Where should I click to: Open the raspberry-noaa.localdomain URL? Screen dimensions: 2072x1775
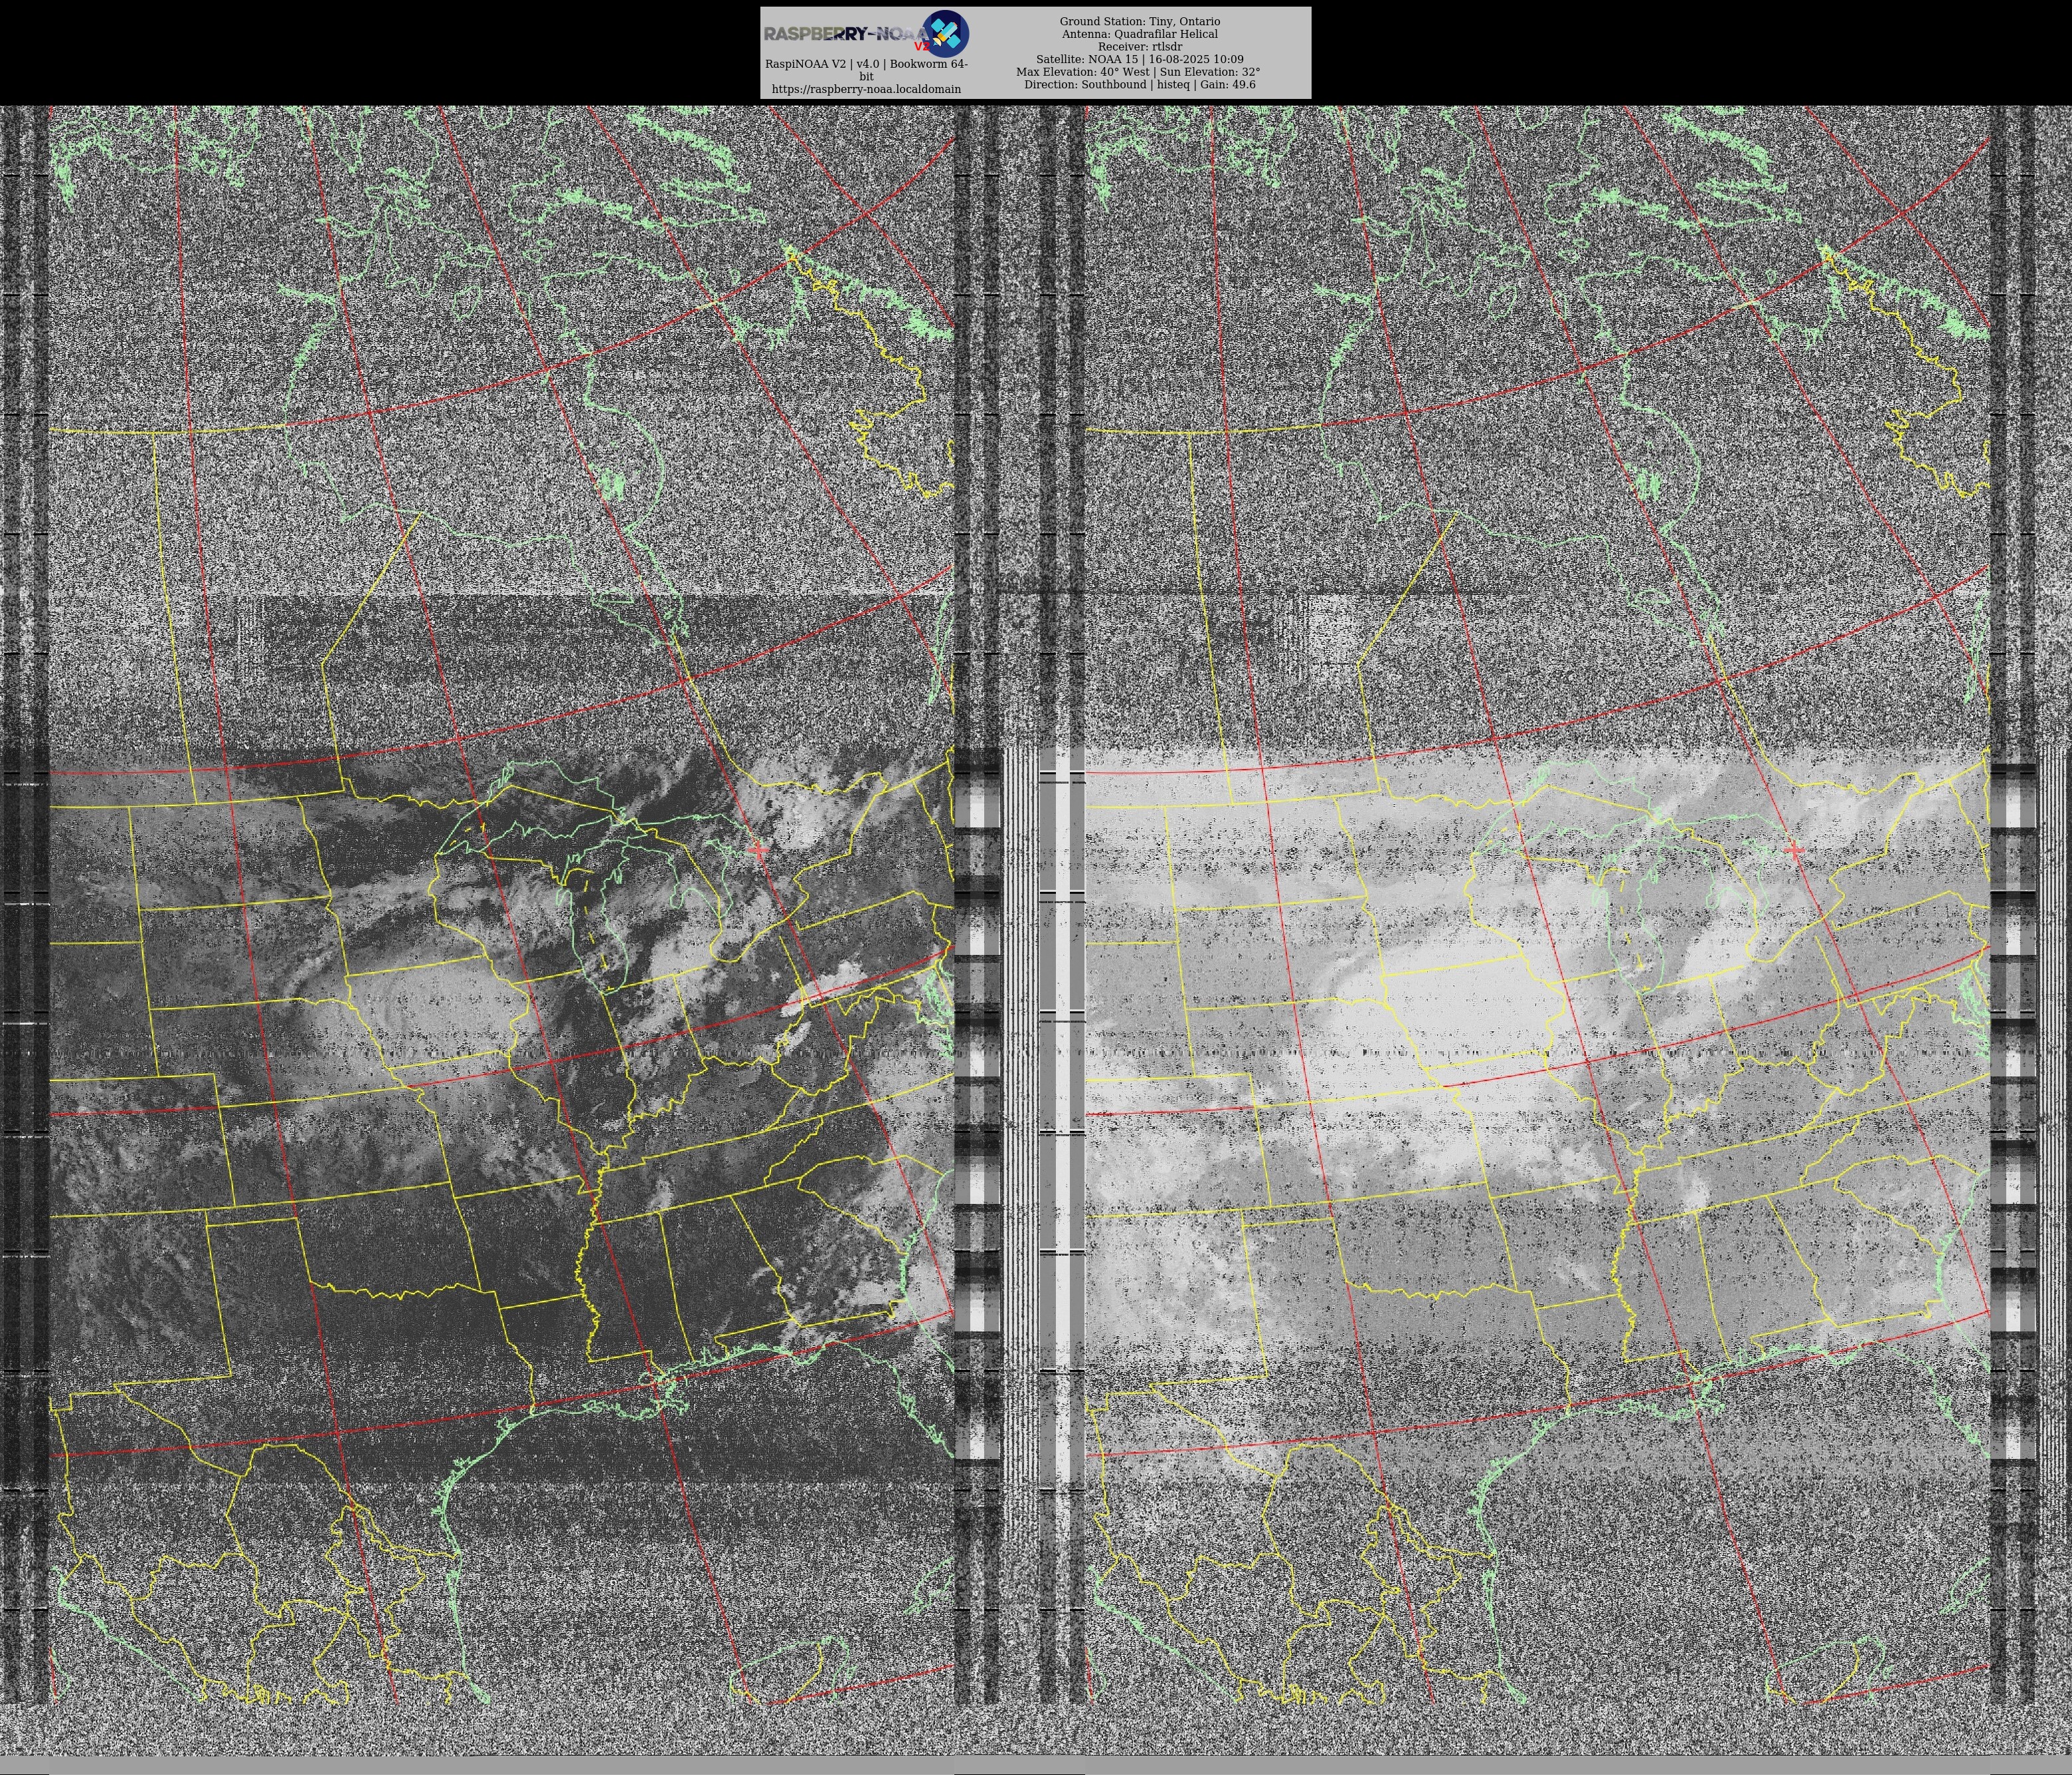coord(866,89)
